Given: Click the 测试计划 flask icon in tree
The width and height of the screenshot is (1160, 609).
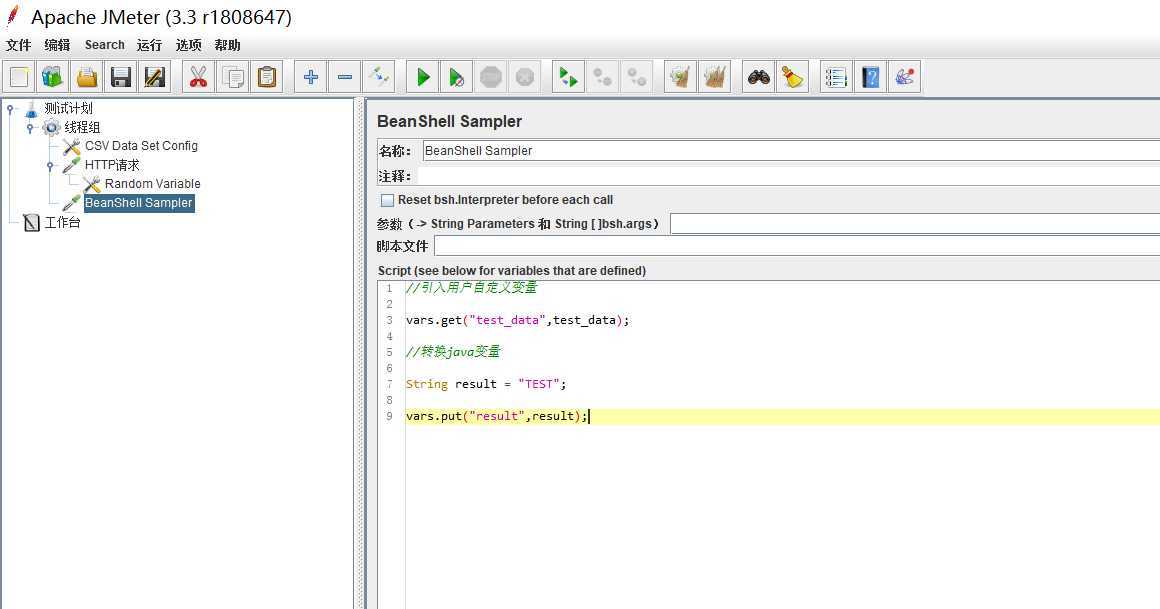Looking at the screenshot, I should (31, 110).
